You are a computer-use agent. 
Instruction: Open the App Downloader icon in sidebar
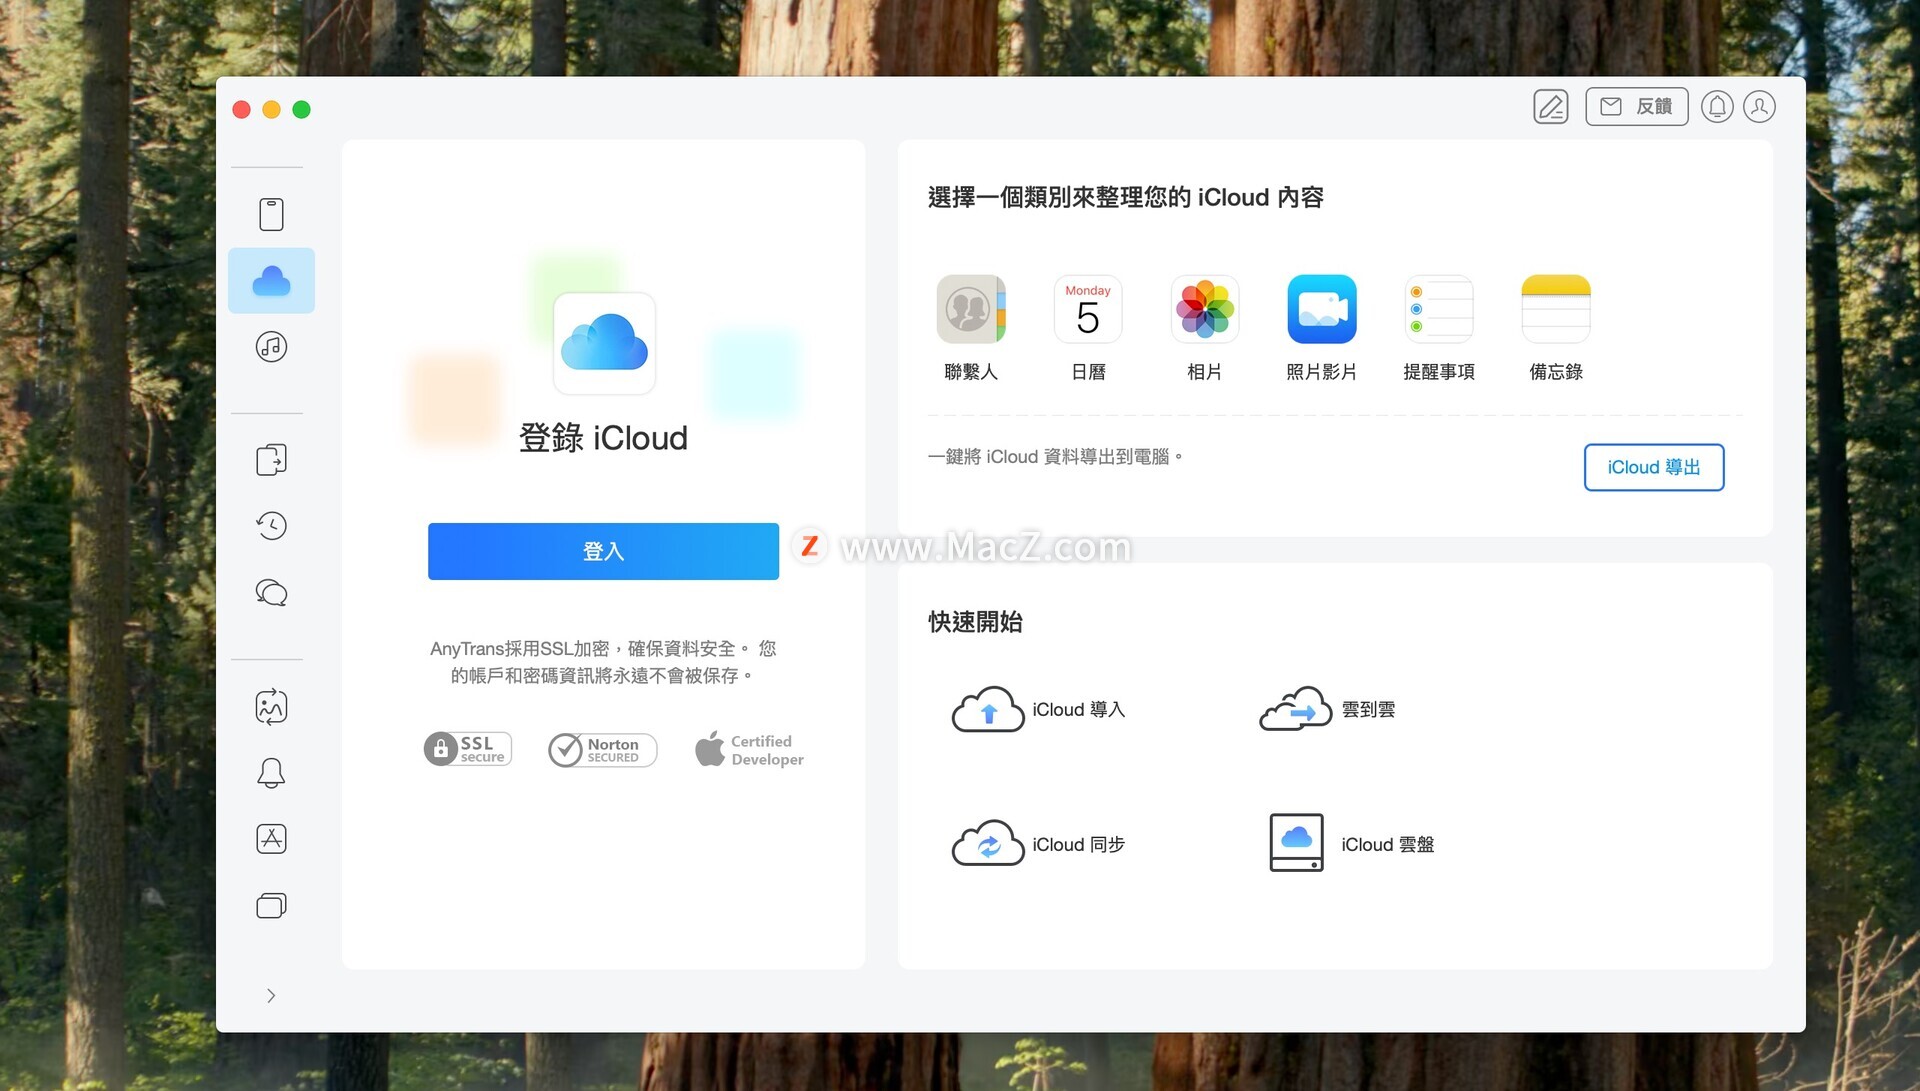click(271, 839)
